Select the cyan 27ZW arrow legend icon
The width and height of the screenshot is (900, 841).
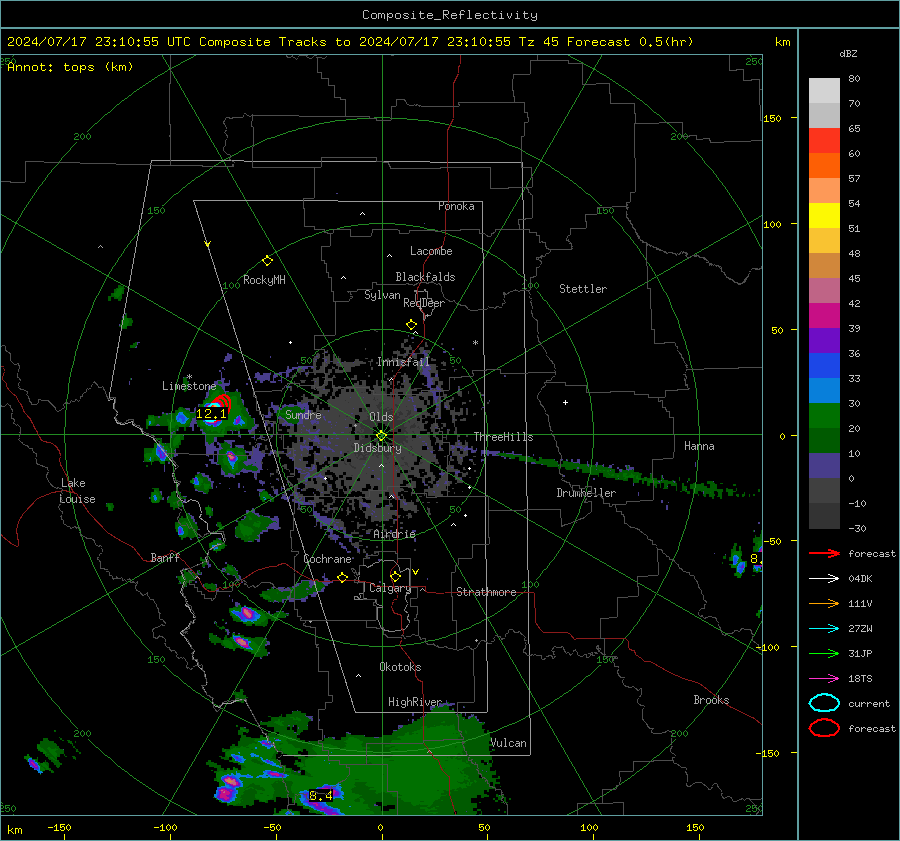point(824,629)
